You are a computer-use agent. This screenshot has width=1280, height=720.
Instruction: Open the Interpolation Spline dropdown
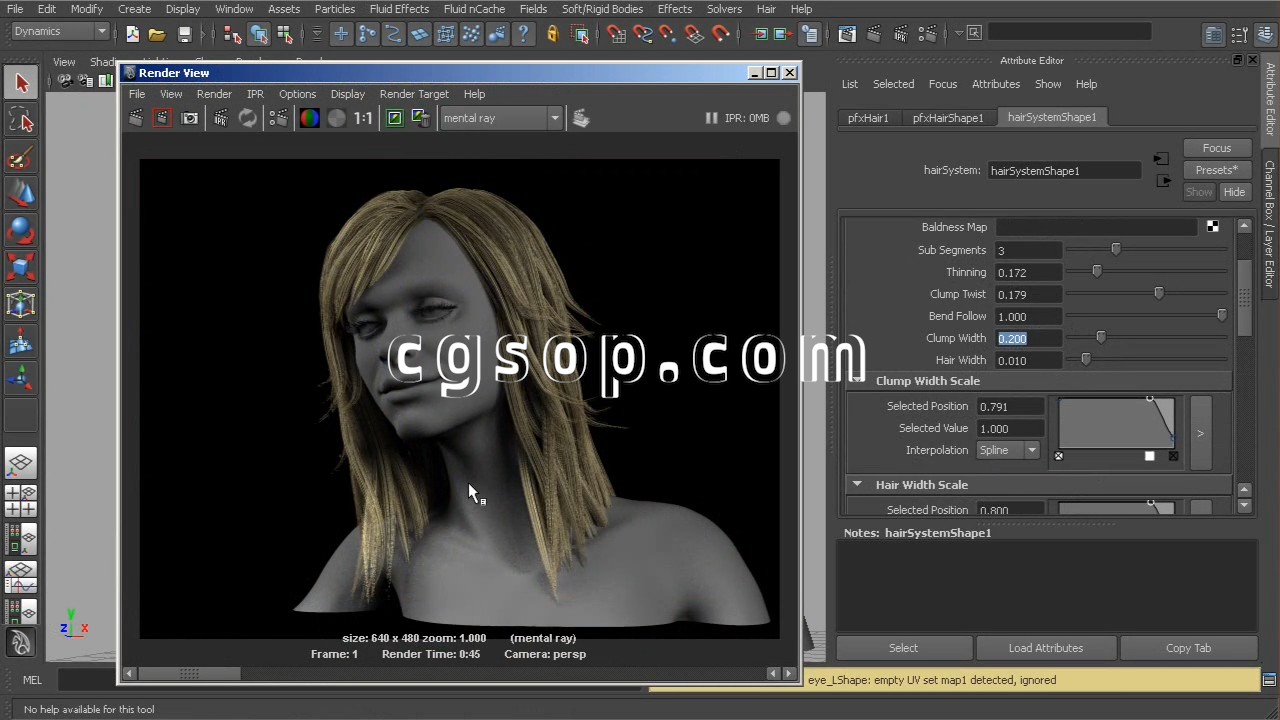pos(1009,450)
